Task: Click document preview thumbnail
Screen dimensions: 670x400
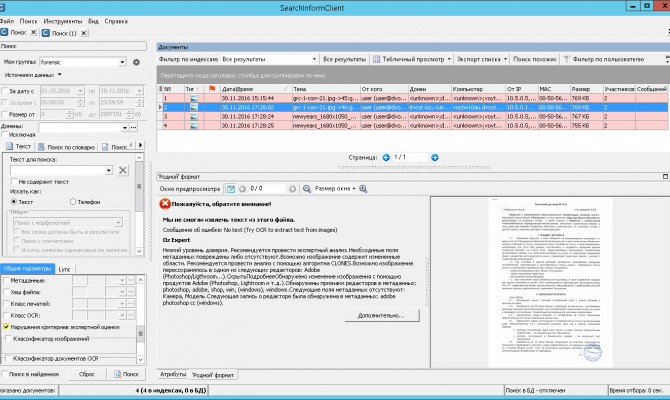Action: [x=550, y=282]
